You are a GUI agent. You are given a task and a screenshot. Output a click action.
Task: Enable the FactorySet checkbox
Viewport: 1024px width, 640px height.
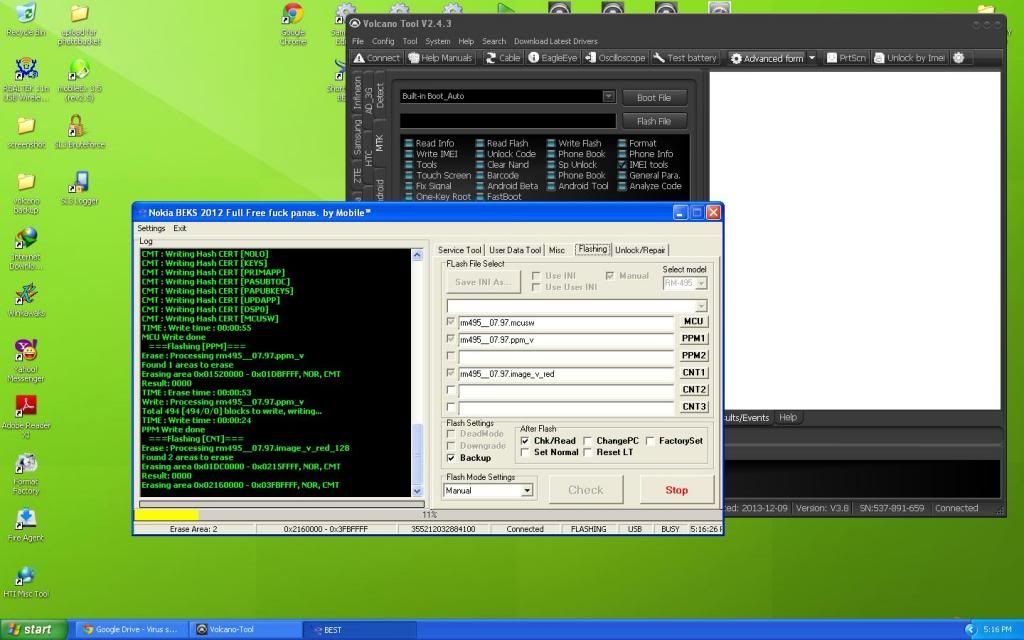(x=651, y=441)
